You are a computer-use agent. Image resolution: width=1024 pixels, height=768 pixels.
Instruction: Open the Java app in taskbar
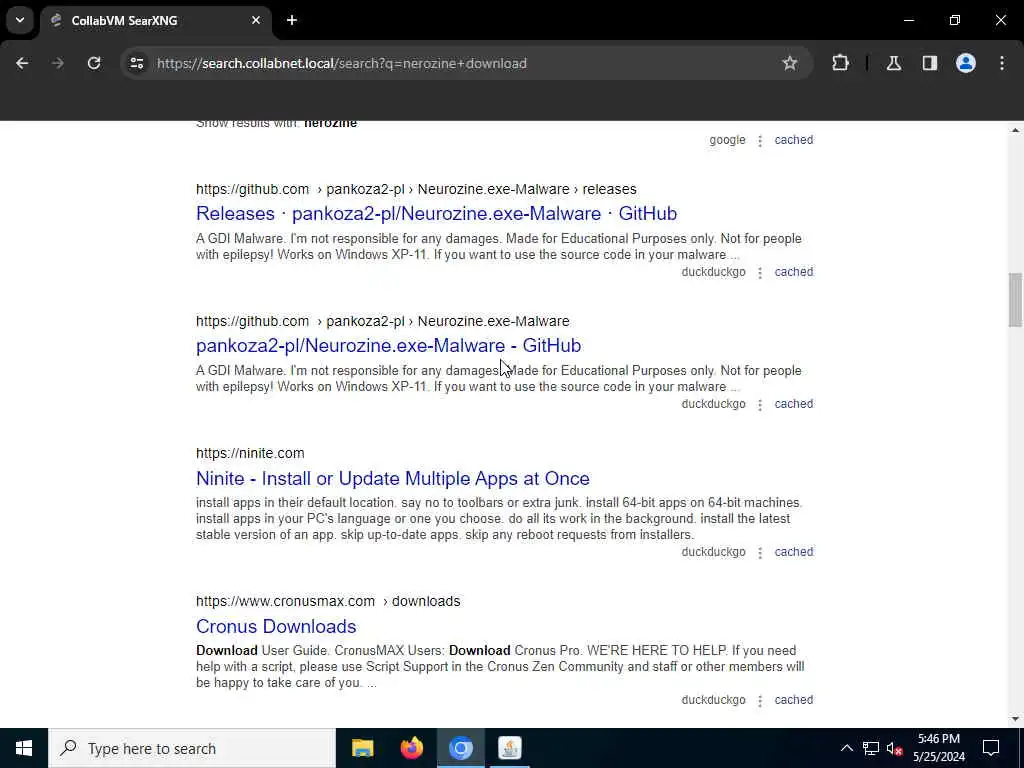pos(509,748)
